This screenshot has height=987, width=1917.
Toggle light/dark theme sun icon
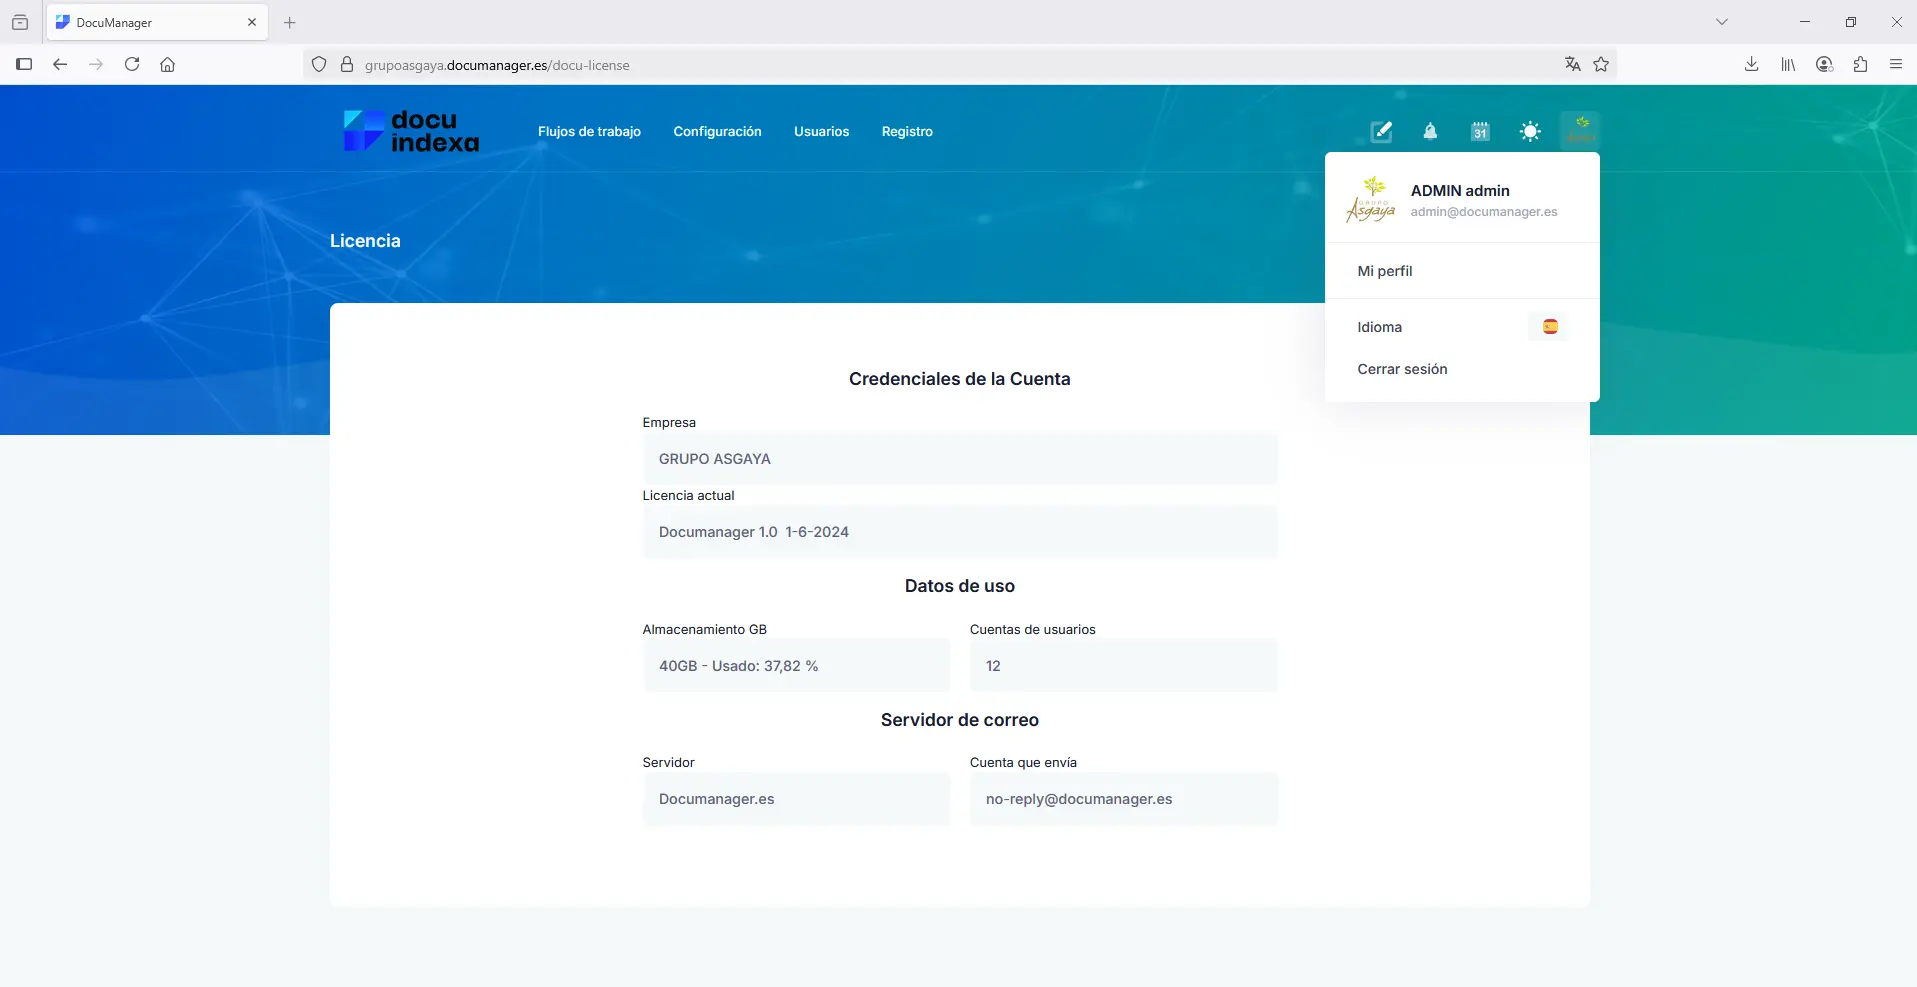(1530, 132)
